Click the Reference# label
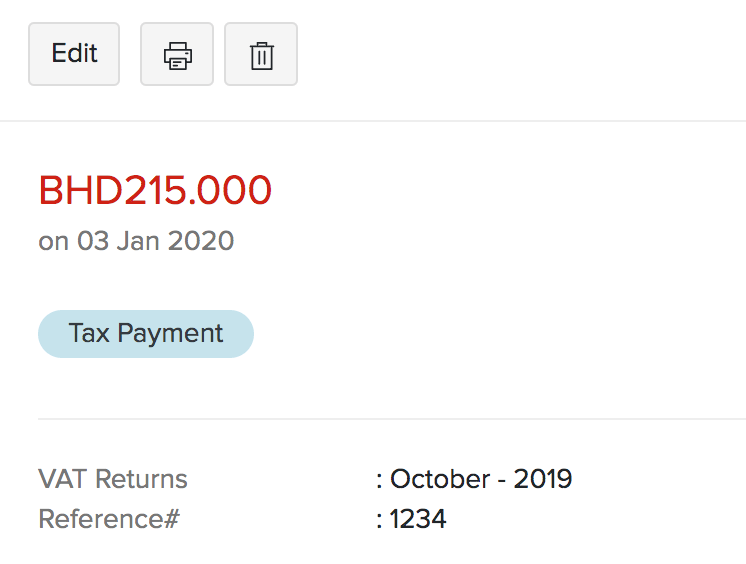 click(x=108, y=519)
